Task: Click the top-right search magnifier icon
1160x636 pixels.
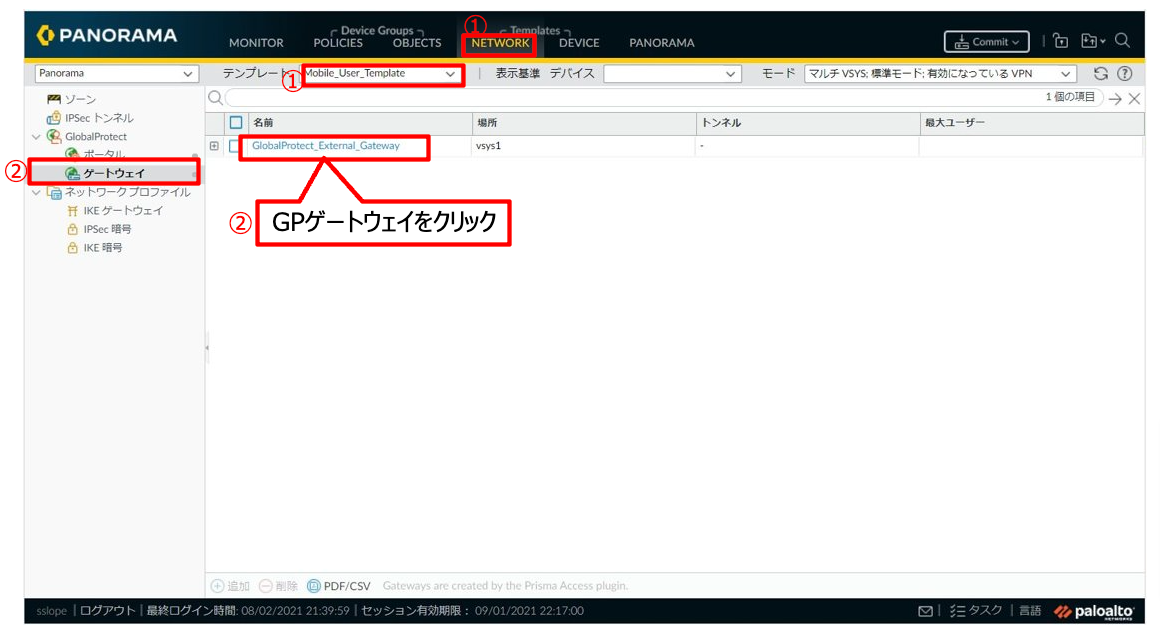Action: [1122, 41]
